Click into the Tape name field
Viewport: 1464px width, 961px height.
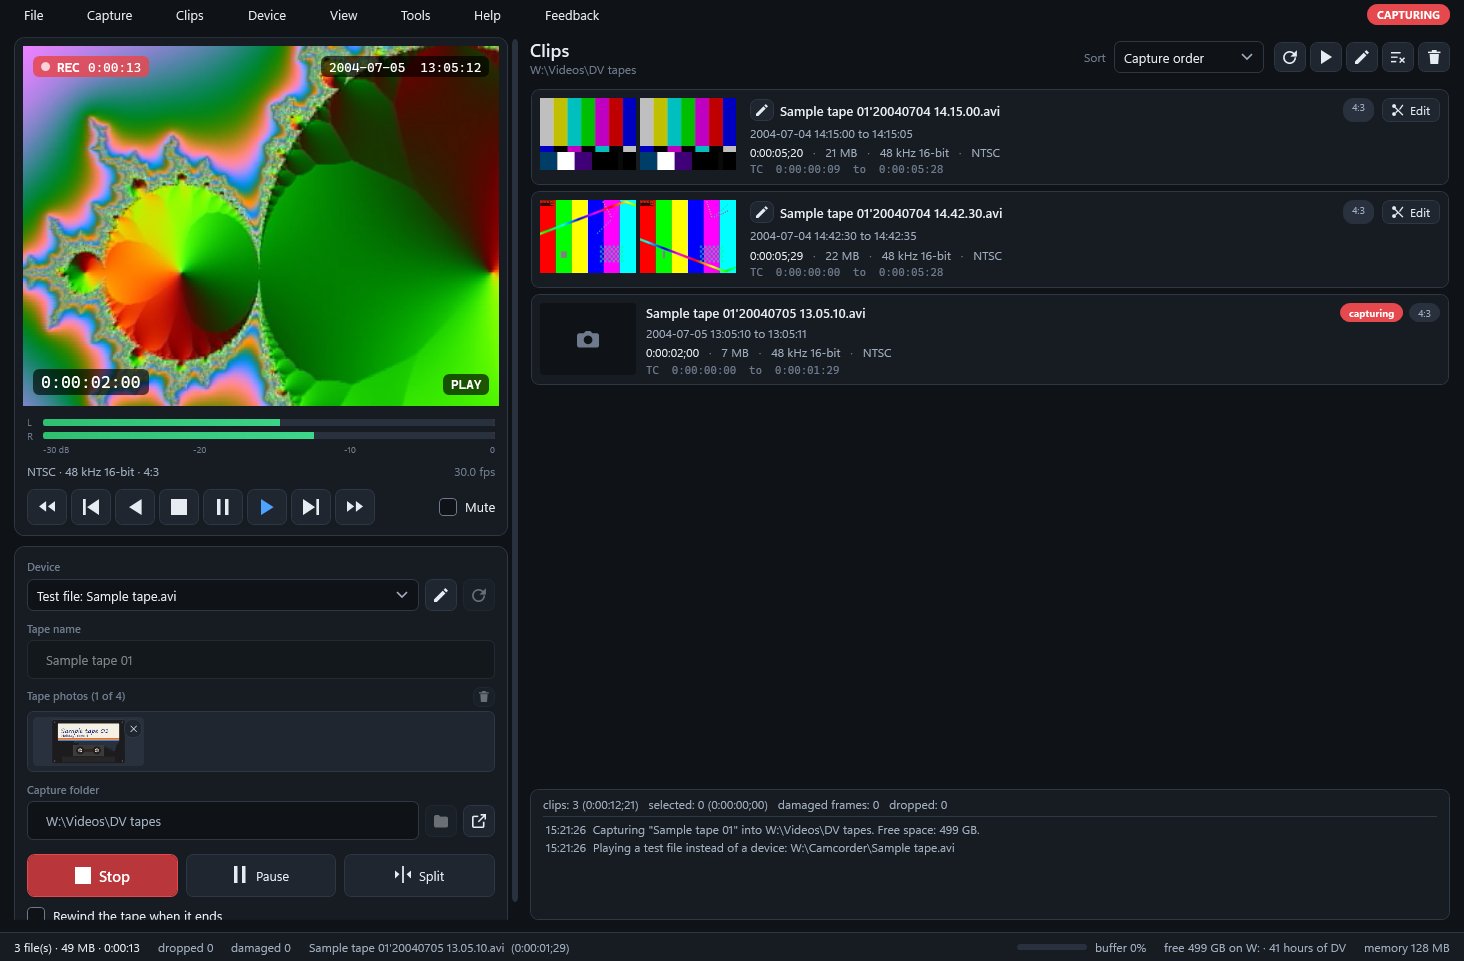tap(261, 660)
